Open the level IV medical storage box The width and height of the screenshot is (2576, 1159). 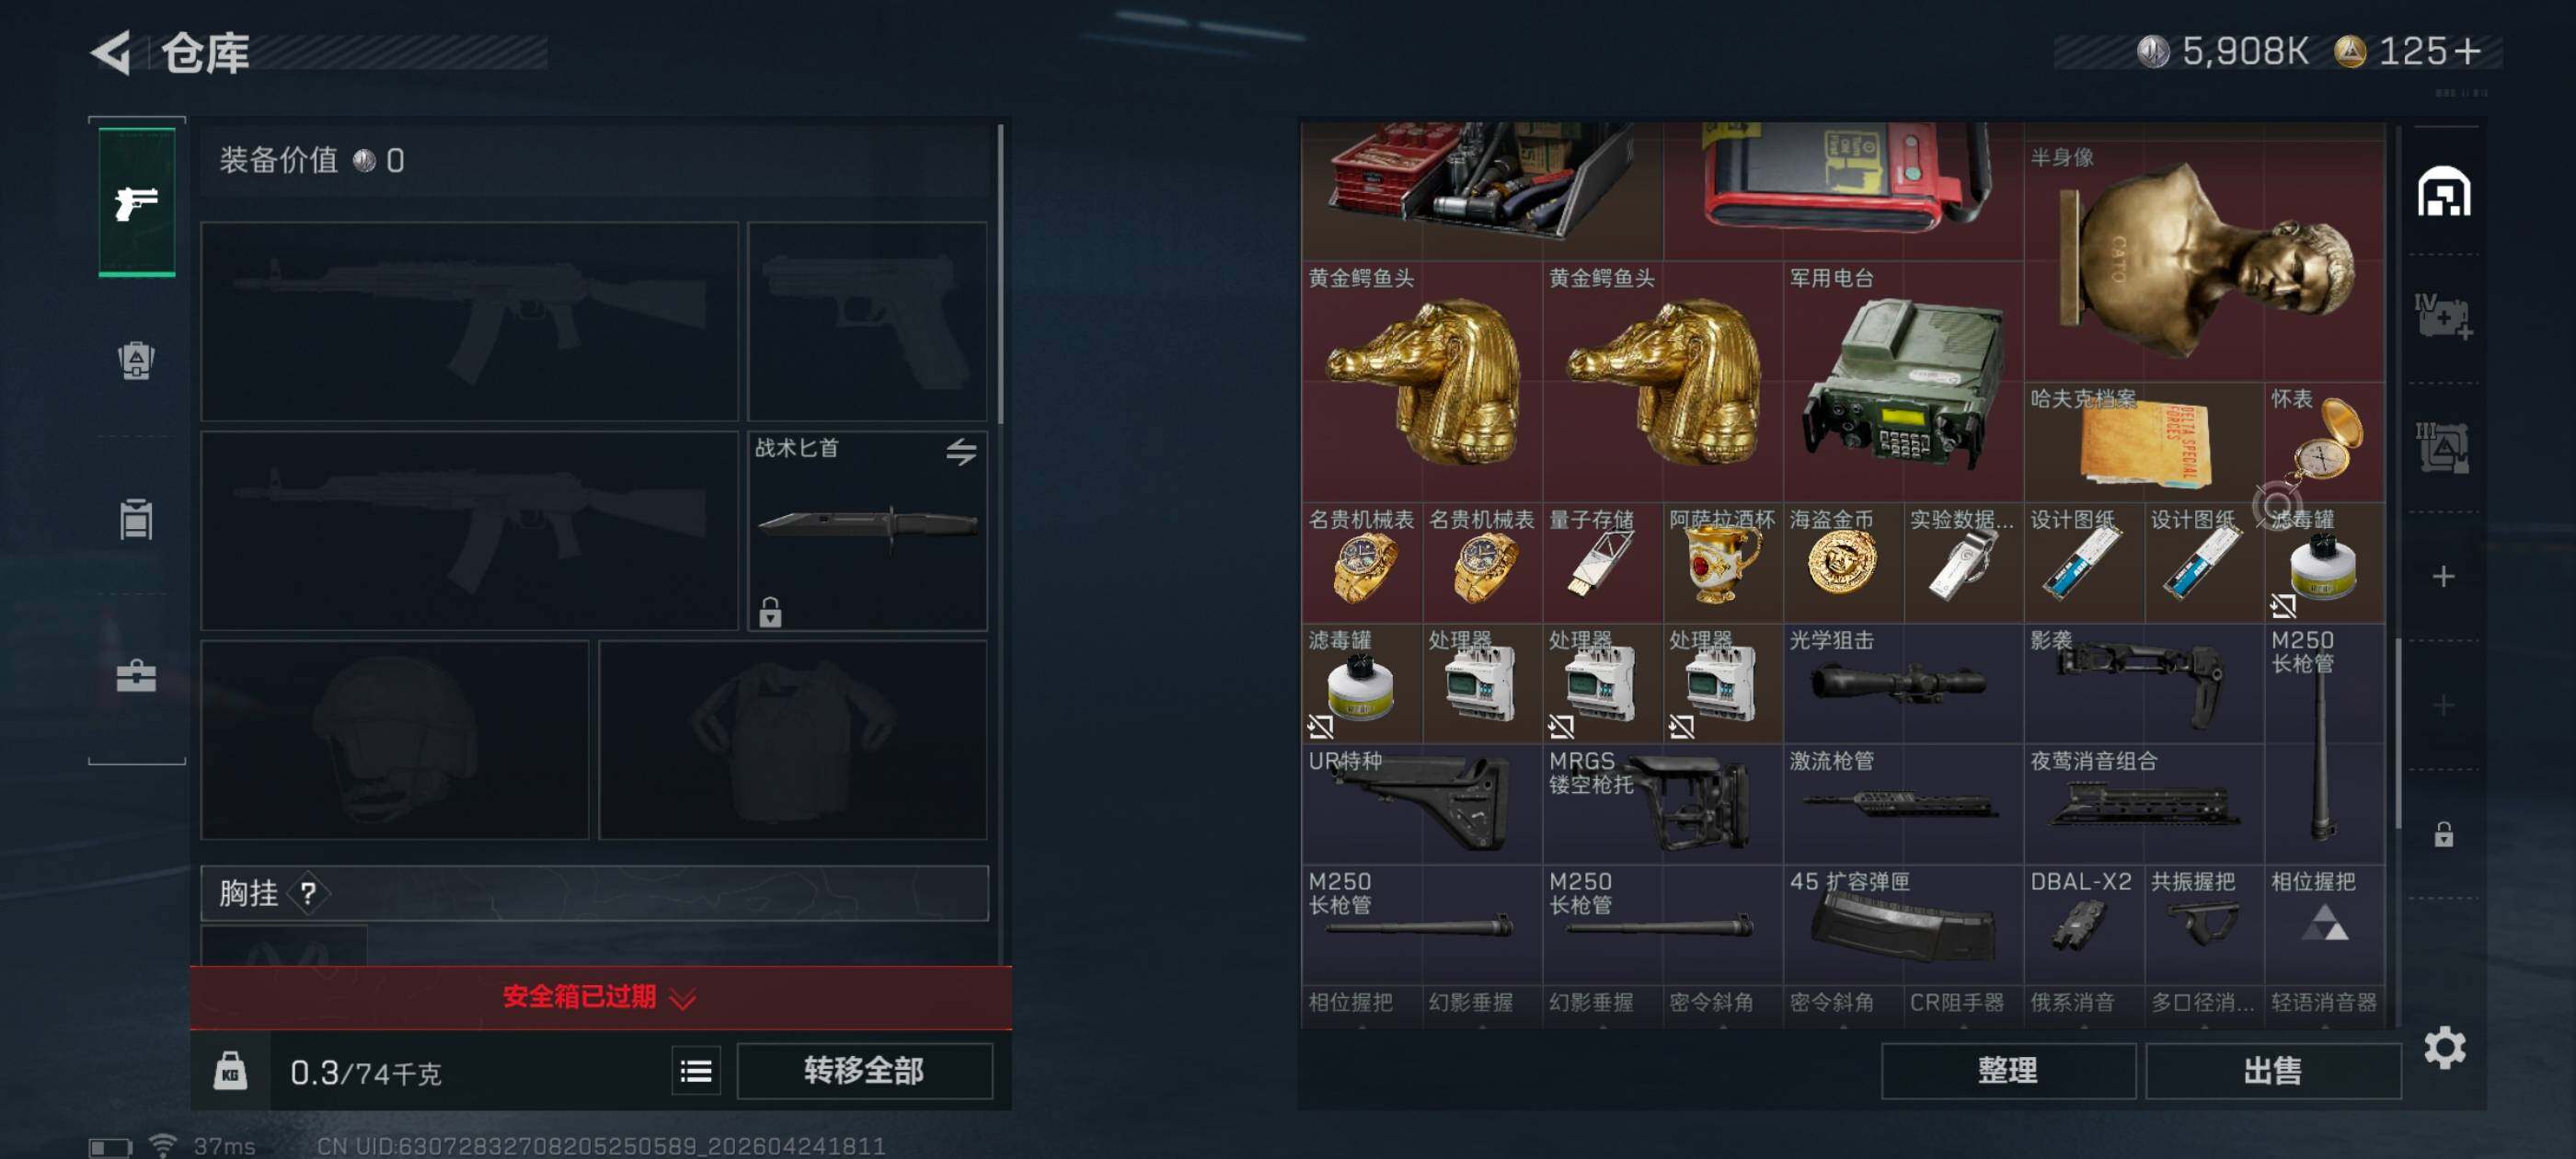pos(2444,318)
